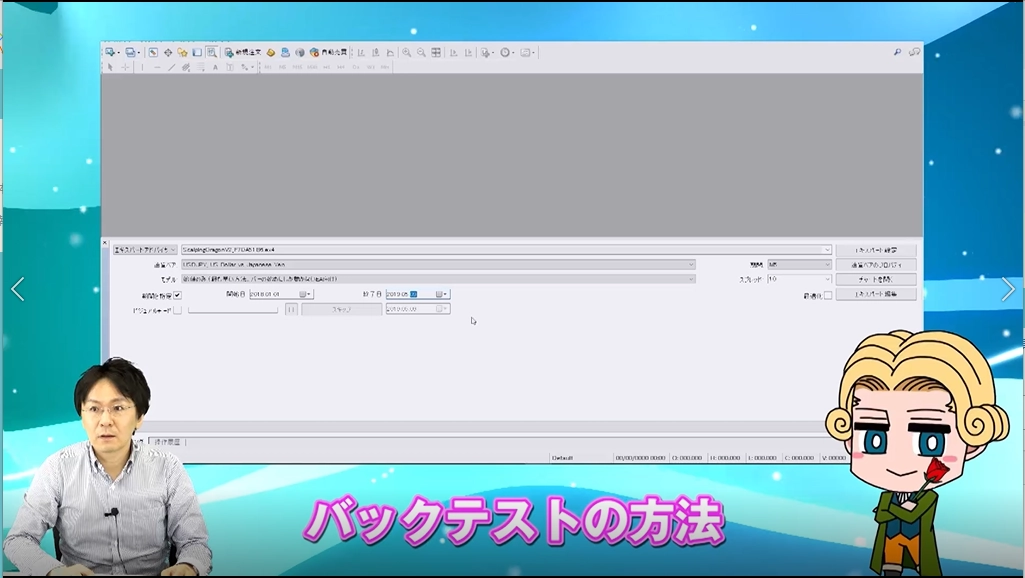Open the spread value dropdown
Image resolution: width=1025 pixels, height=578 pixels.
tap(827, 280)
